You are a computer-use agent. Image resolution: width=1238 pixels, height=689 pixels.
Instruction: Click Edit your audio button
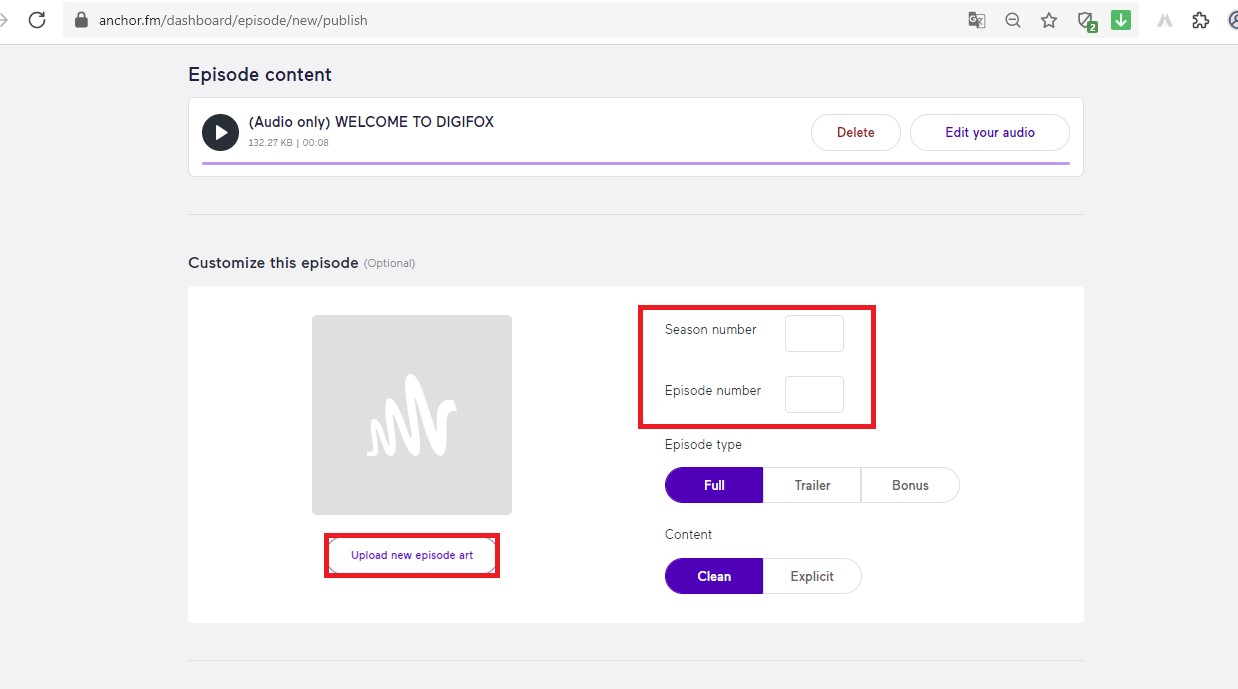pos(989,132)
